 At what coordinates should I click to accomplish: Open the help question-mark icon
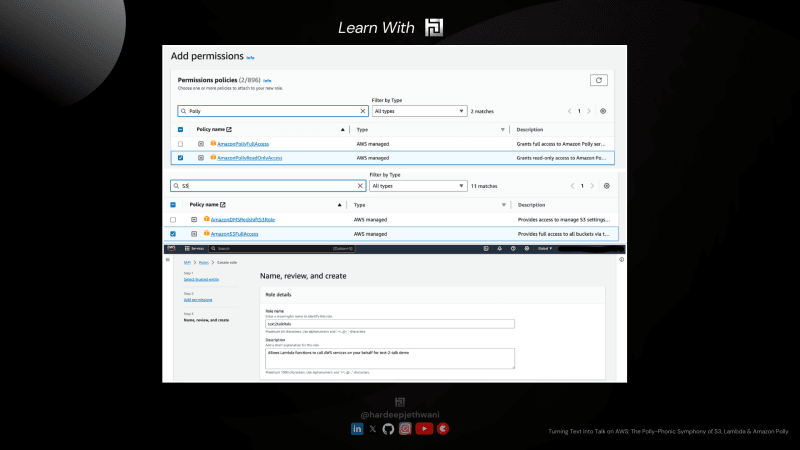click(513, 248)
